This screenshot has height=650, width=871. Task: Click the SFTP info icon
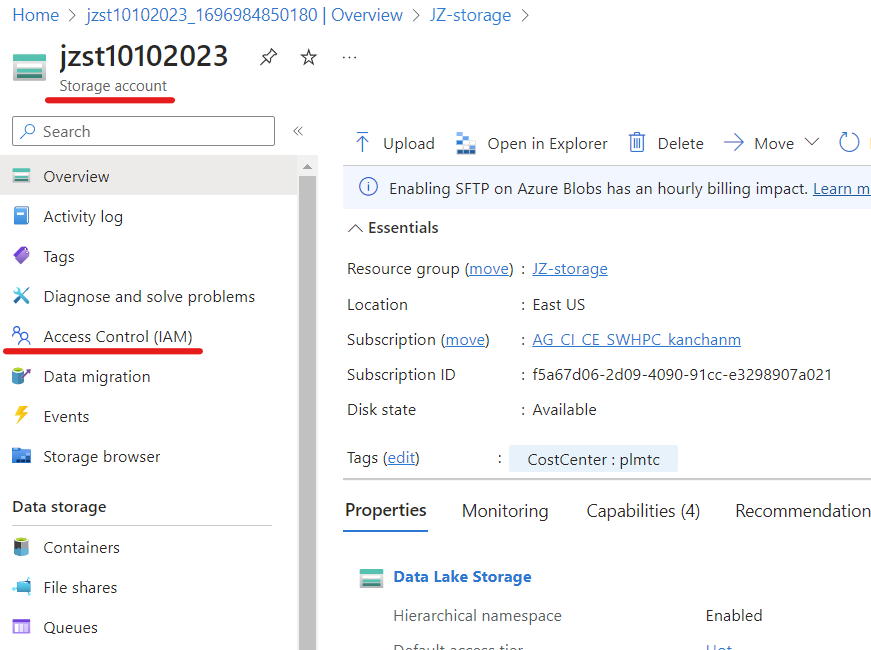[x=368, y=187]
